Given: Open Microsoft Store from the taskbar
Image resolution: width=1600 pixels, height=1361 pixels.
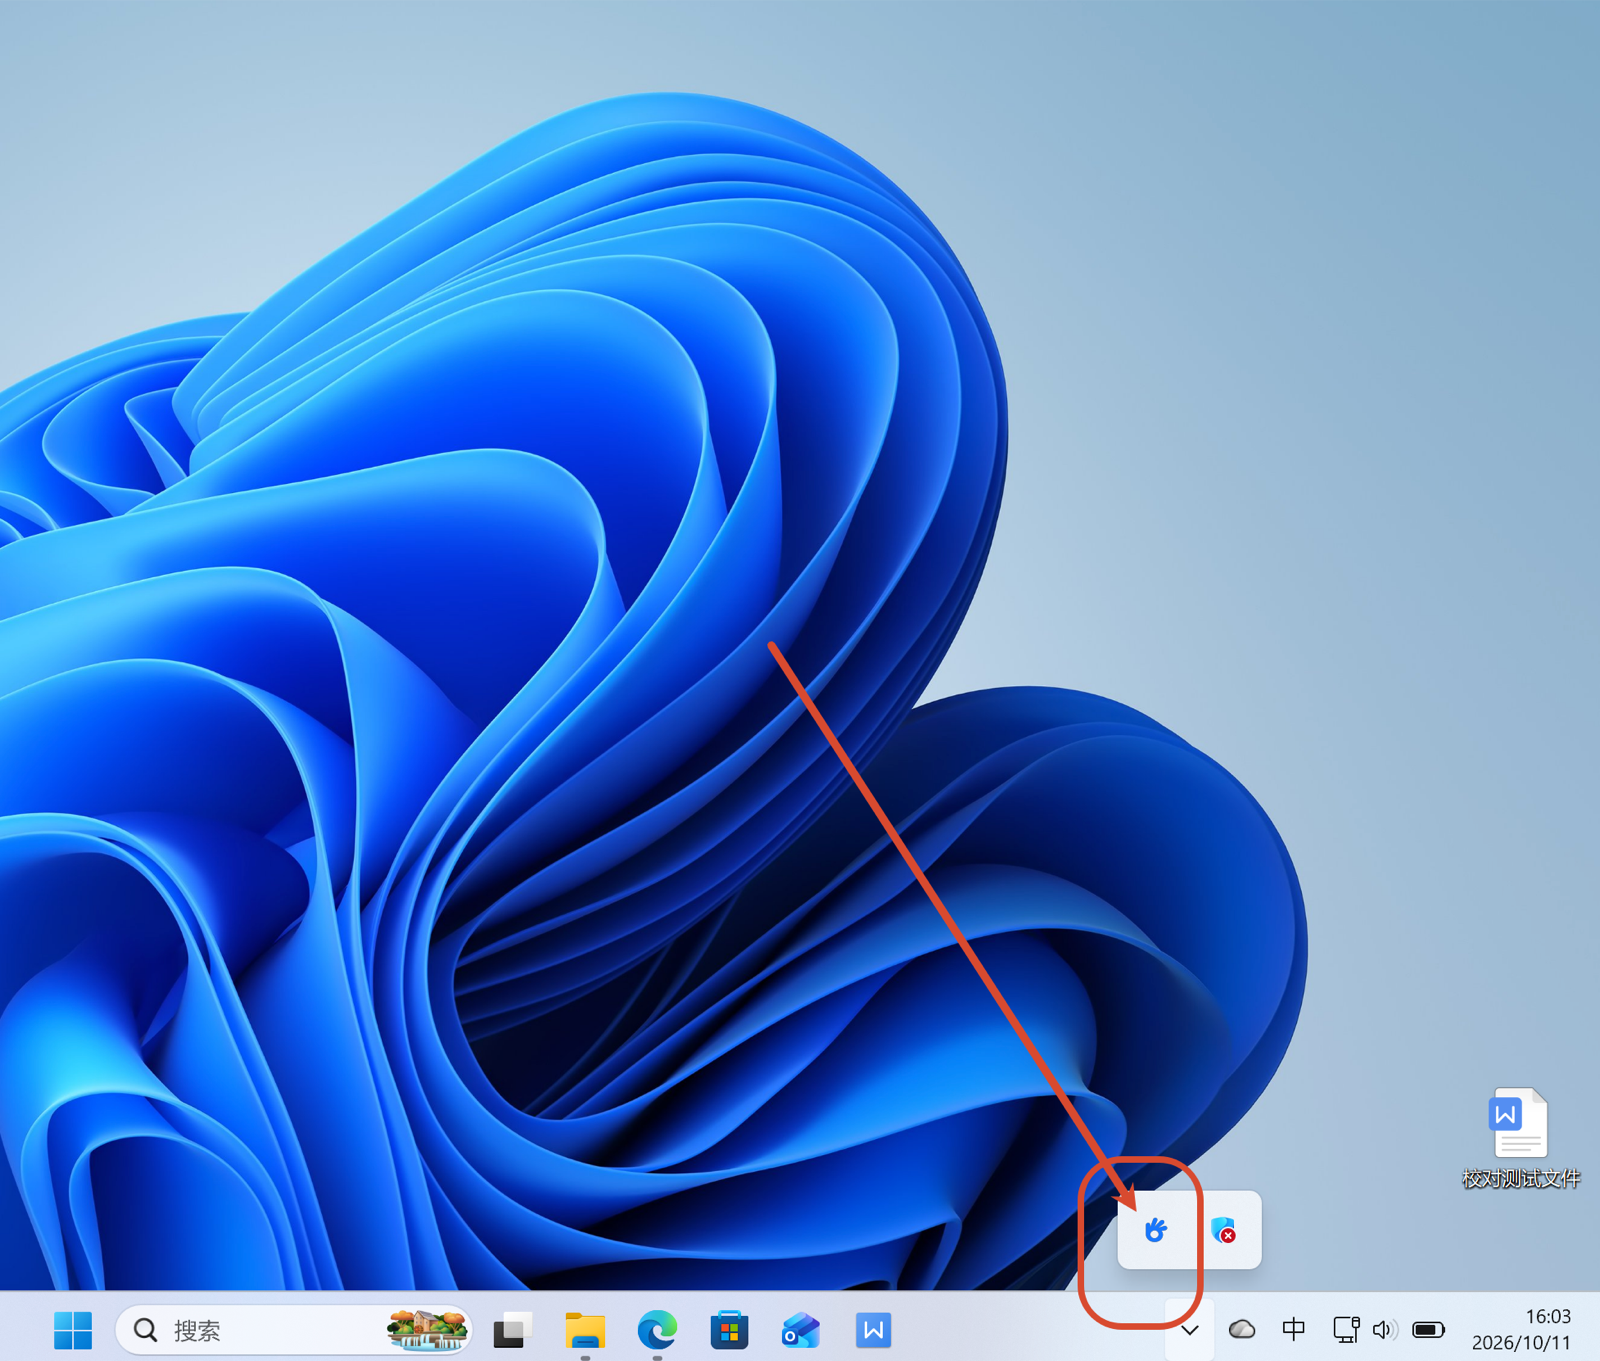Looking at the screenshot, I should 729,1330.
